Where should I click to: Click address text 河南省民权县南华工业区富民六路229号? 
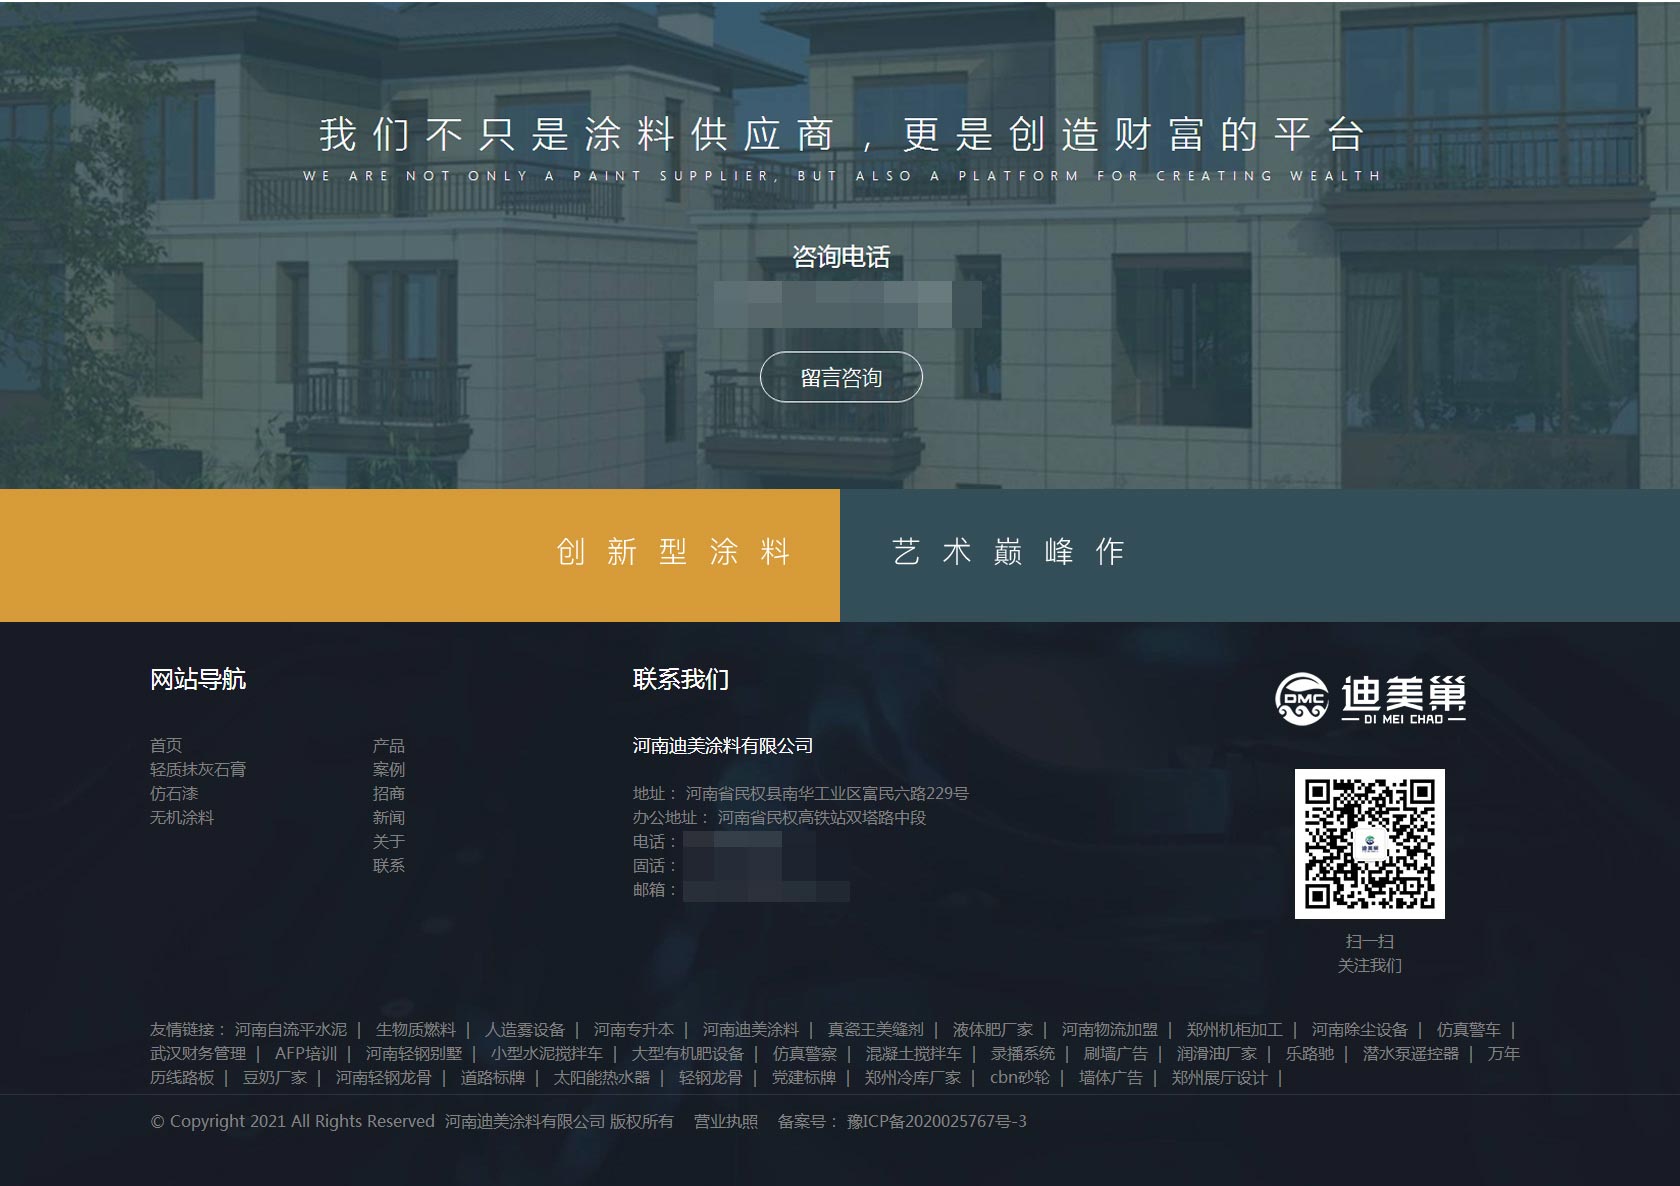827,793
